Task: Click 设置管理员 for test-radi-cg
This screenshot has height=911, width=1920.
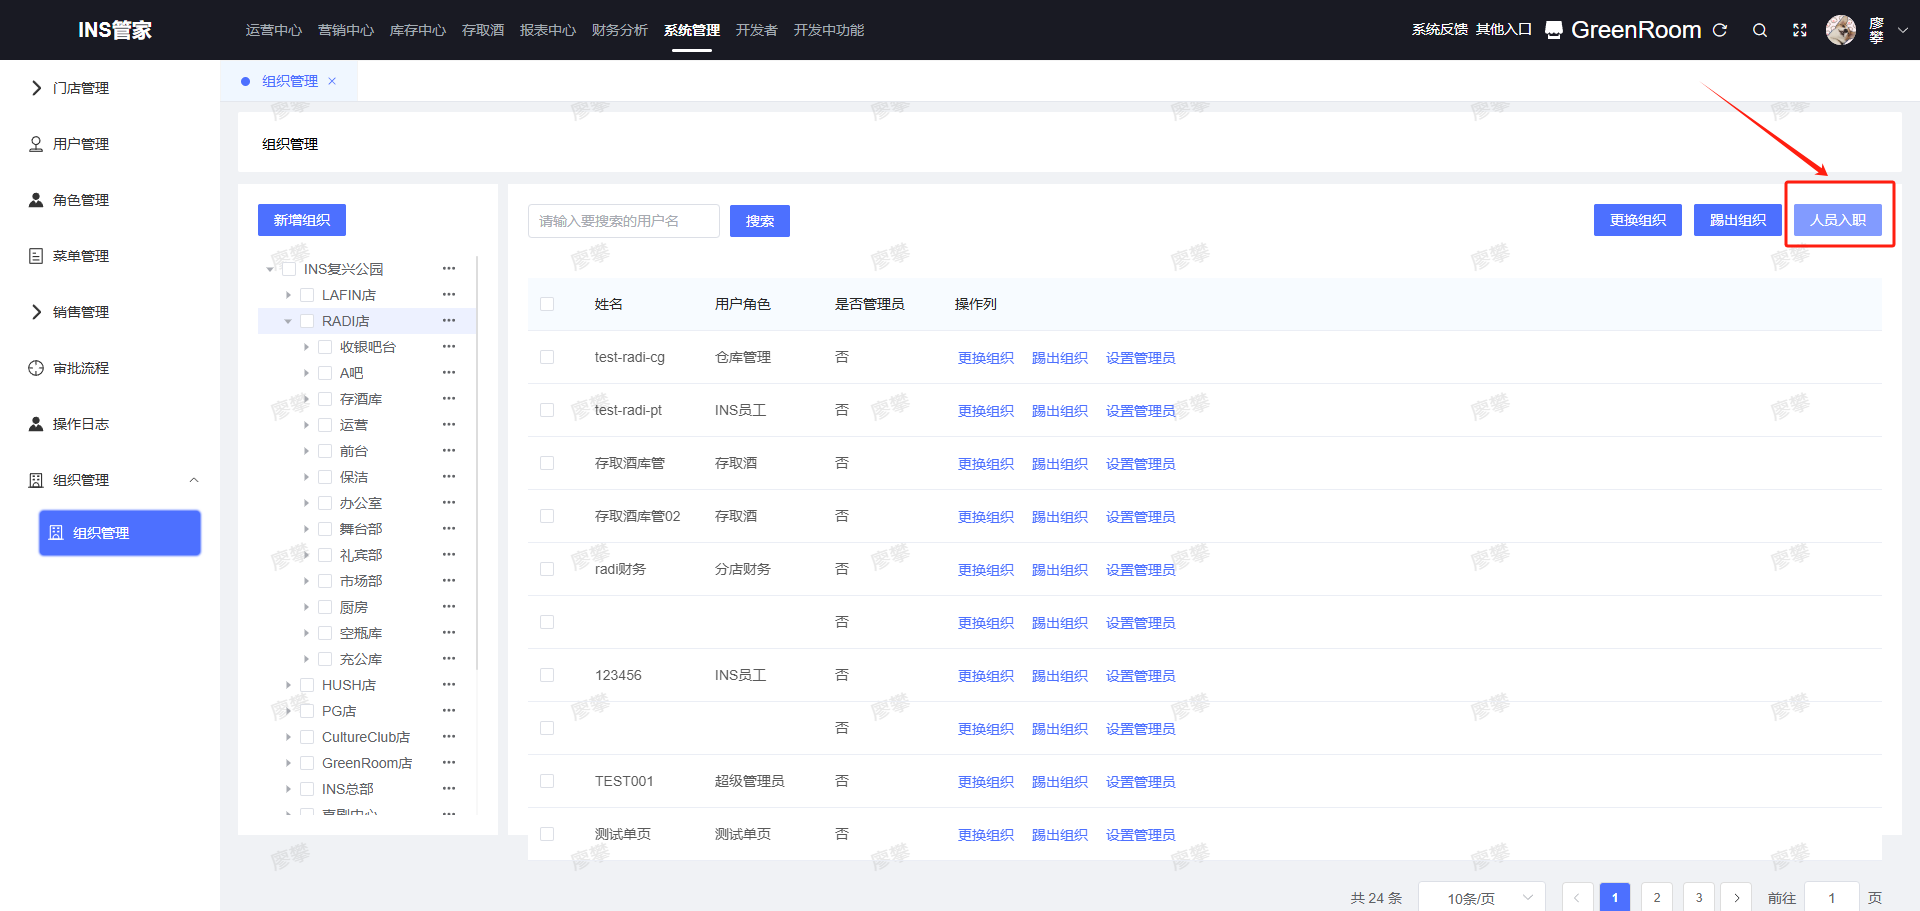Action: point(1141,358)
